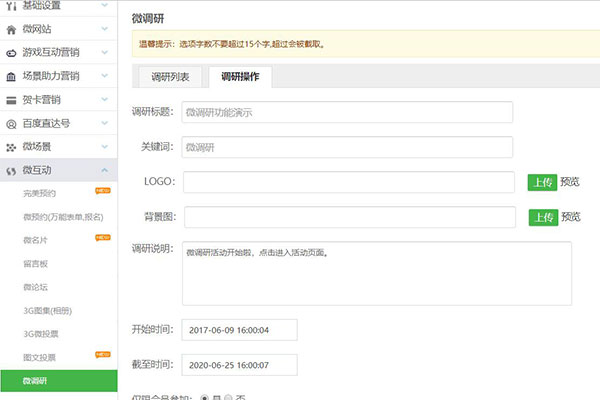Click the 游戏互动营销 gamepad icon
This screenshot has width=600, height=400.
[11, 53]
